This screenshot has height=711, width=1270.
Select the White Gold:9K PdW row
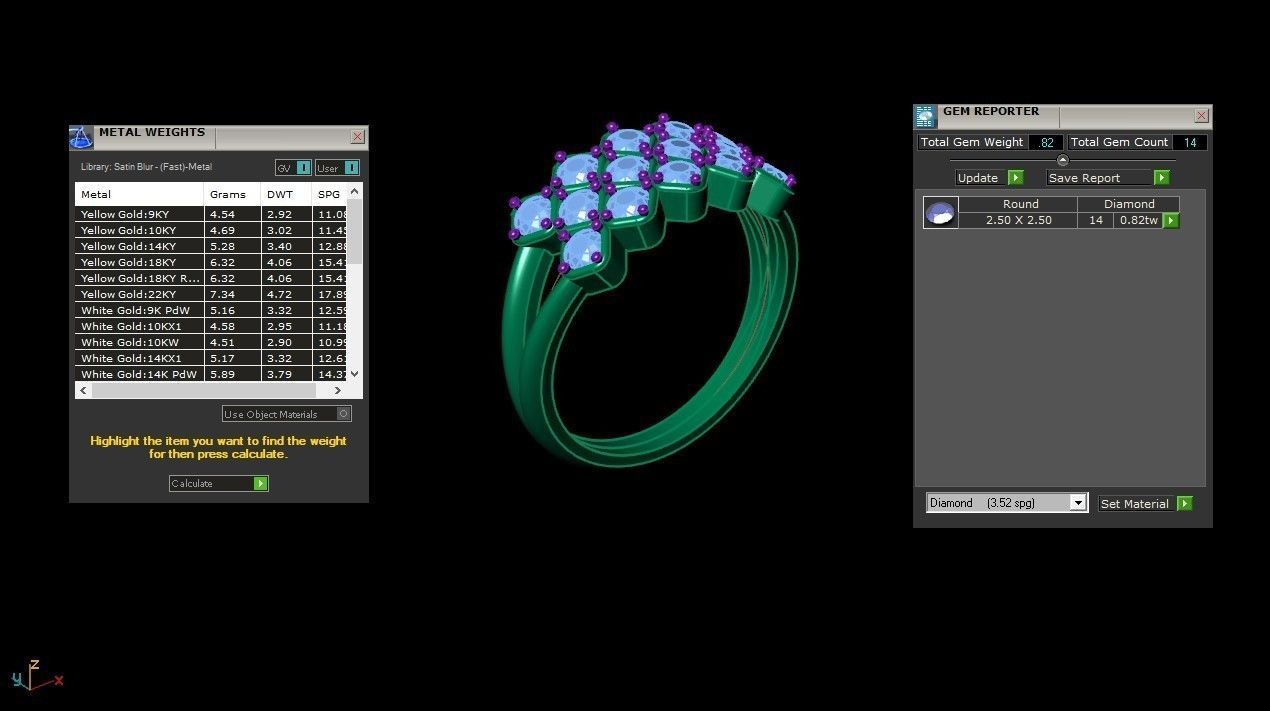(212, 310)
